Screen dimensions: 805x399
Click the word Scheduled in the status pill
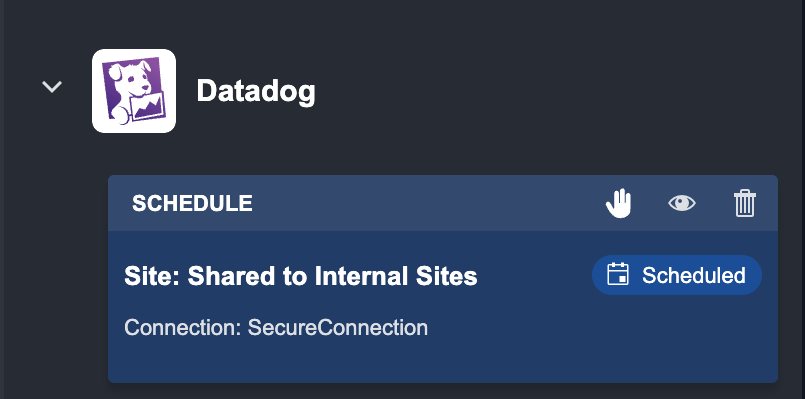694,275
